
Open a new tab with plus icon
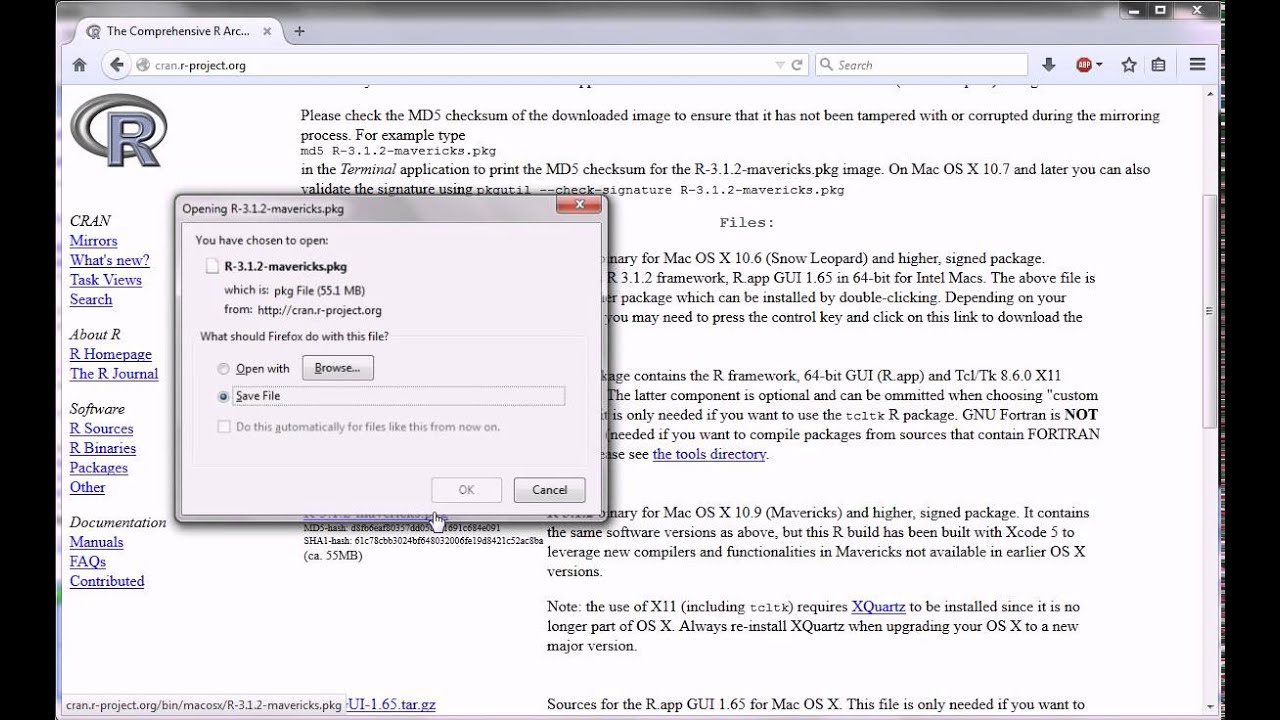coord(299,31)
